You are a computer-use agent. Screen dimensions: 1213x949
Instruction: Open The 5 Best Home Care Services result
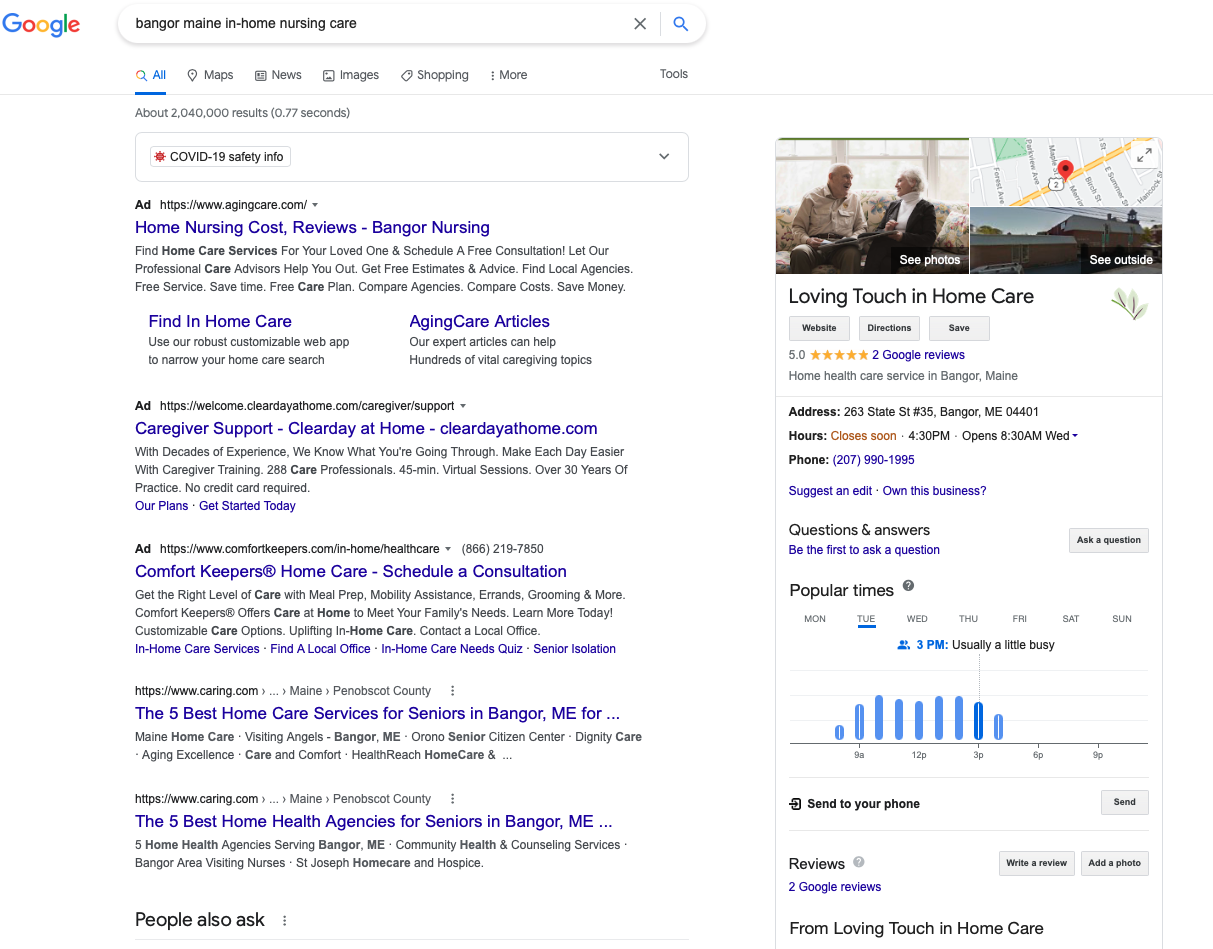[377, 713]
